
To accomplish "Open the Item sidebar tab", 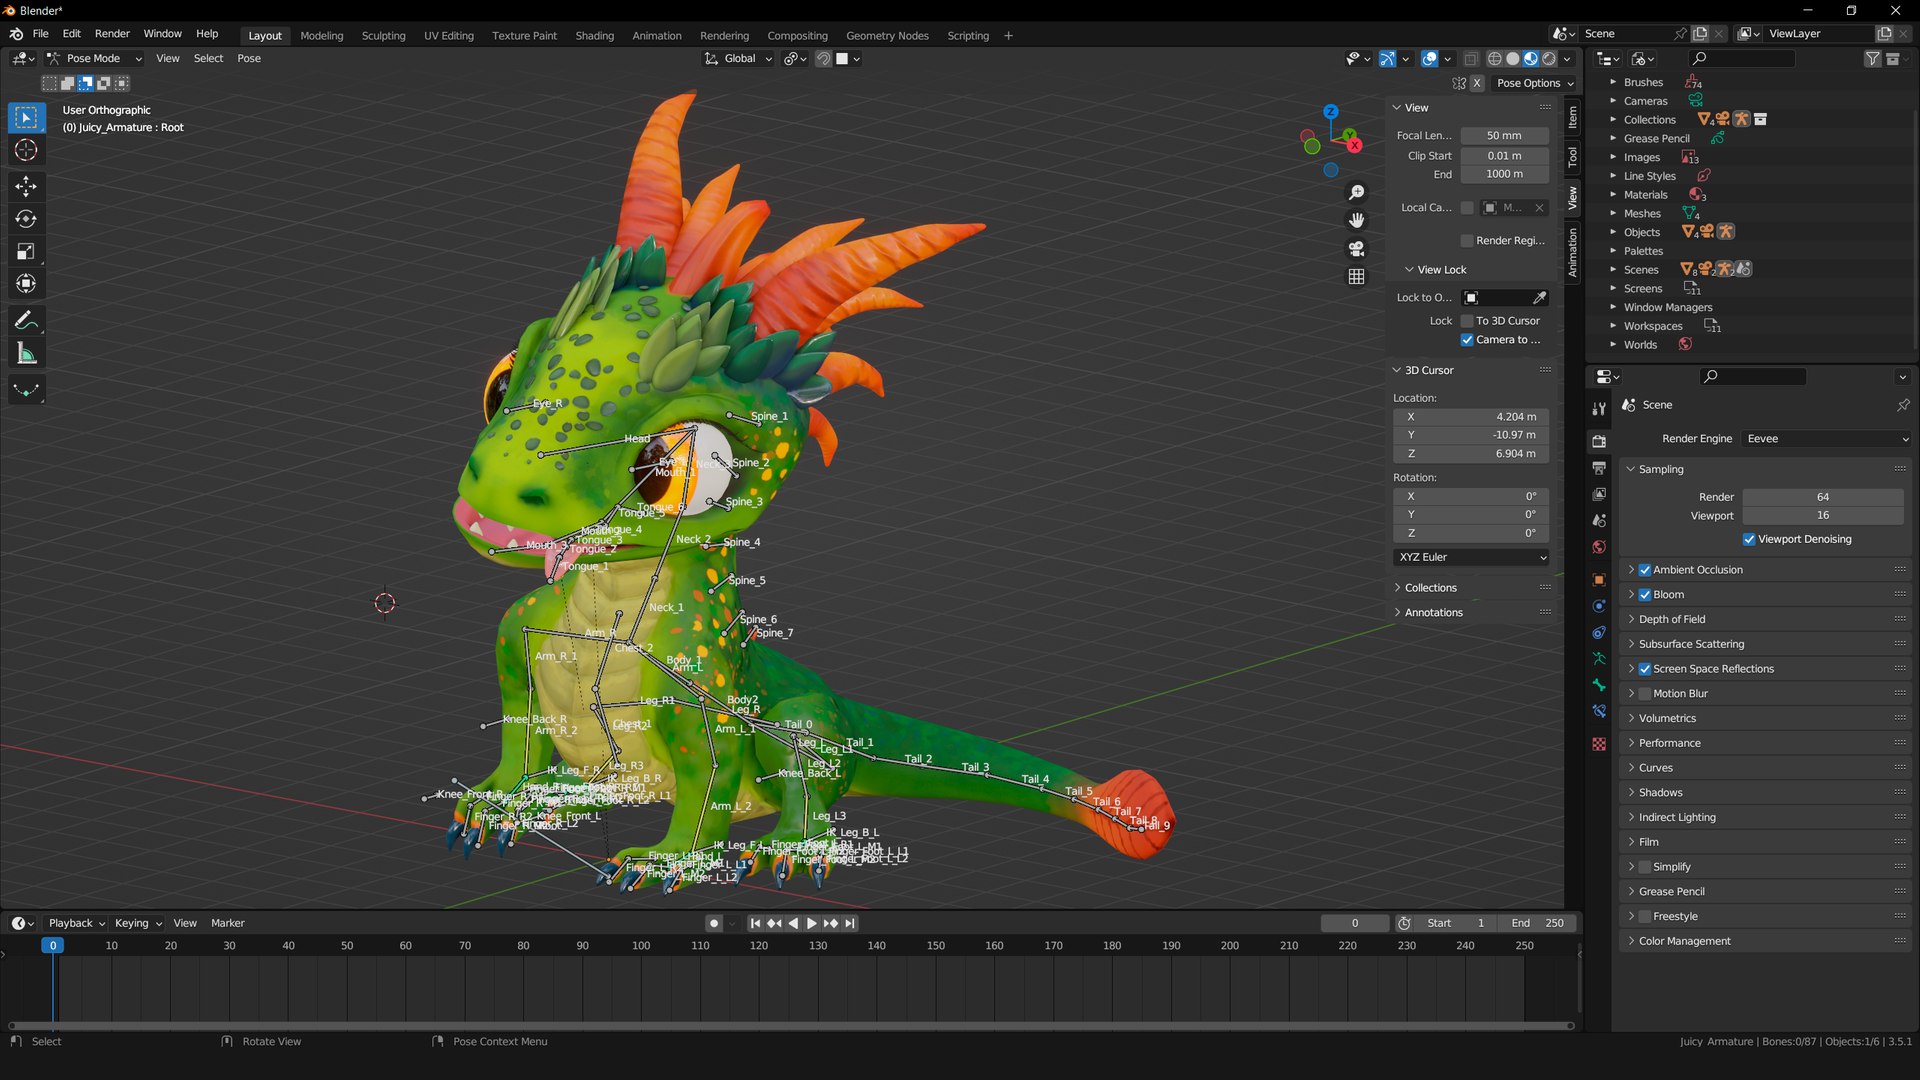I will coord(1573,117).
